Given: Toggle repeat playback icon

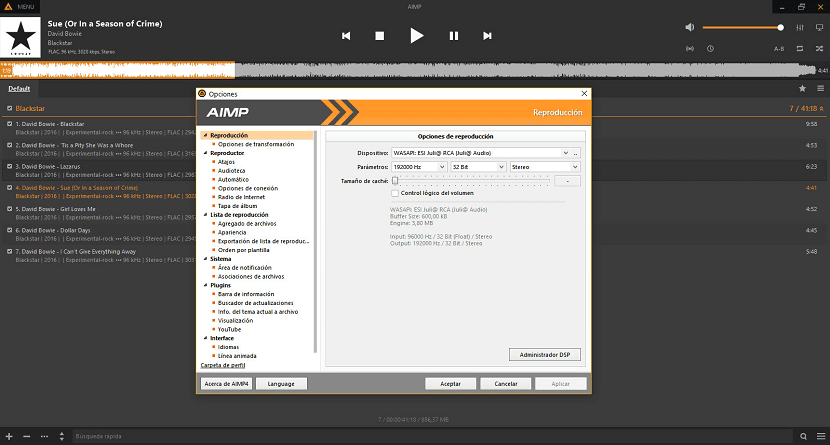Looking at the screenshot, I should click(x=800, y=48).
